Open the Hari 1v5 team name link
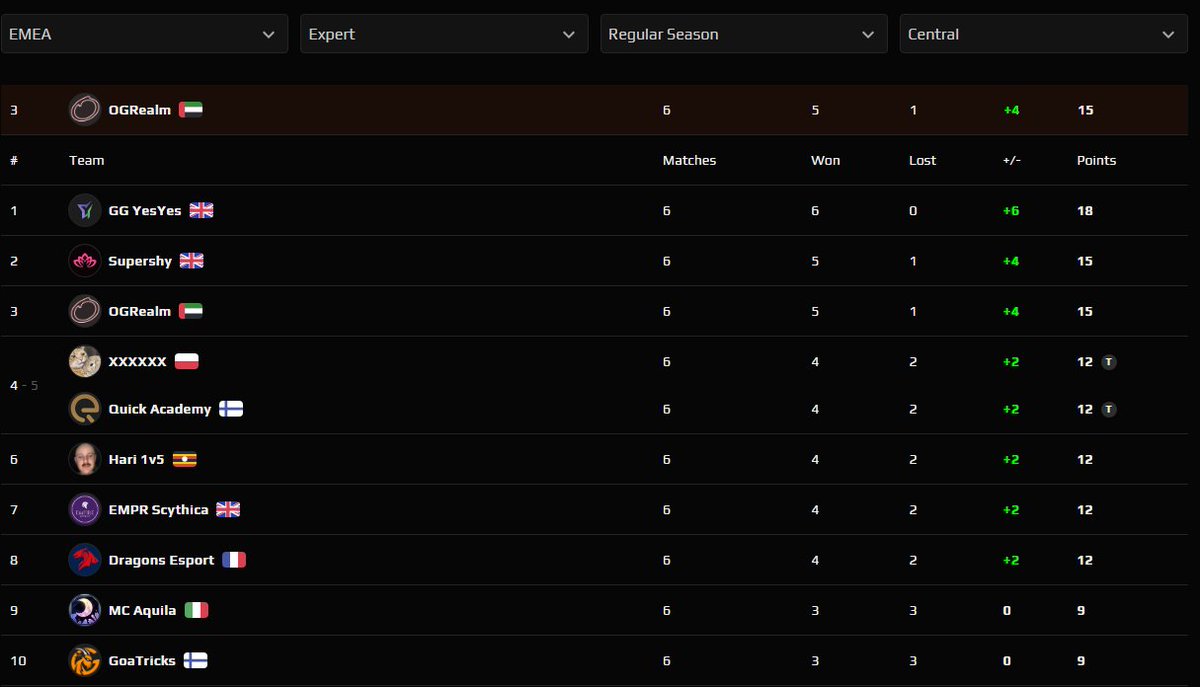This screenshot has height=687, width=1200. click(x=137, y=459)
